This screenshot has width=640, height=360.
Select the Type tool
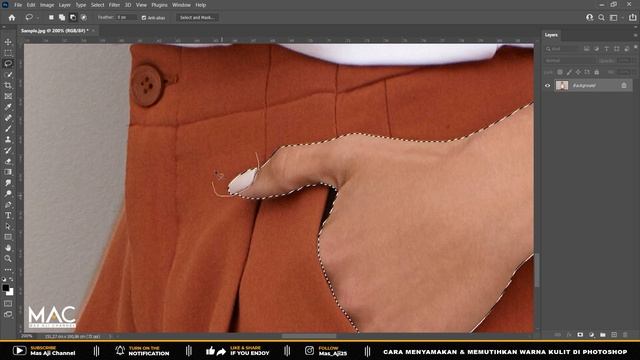tap(8, 215)
